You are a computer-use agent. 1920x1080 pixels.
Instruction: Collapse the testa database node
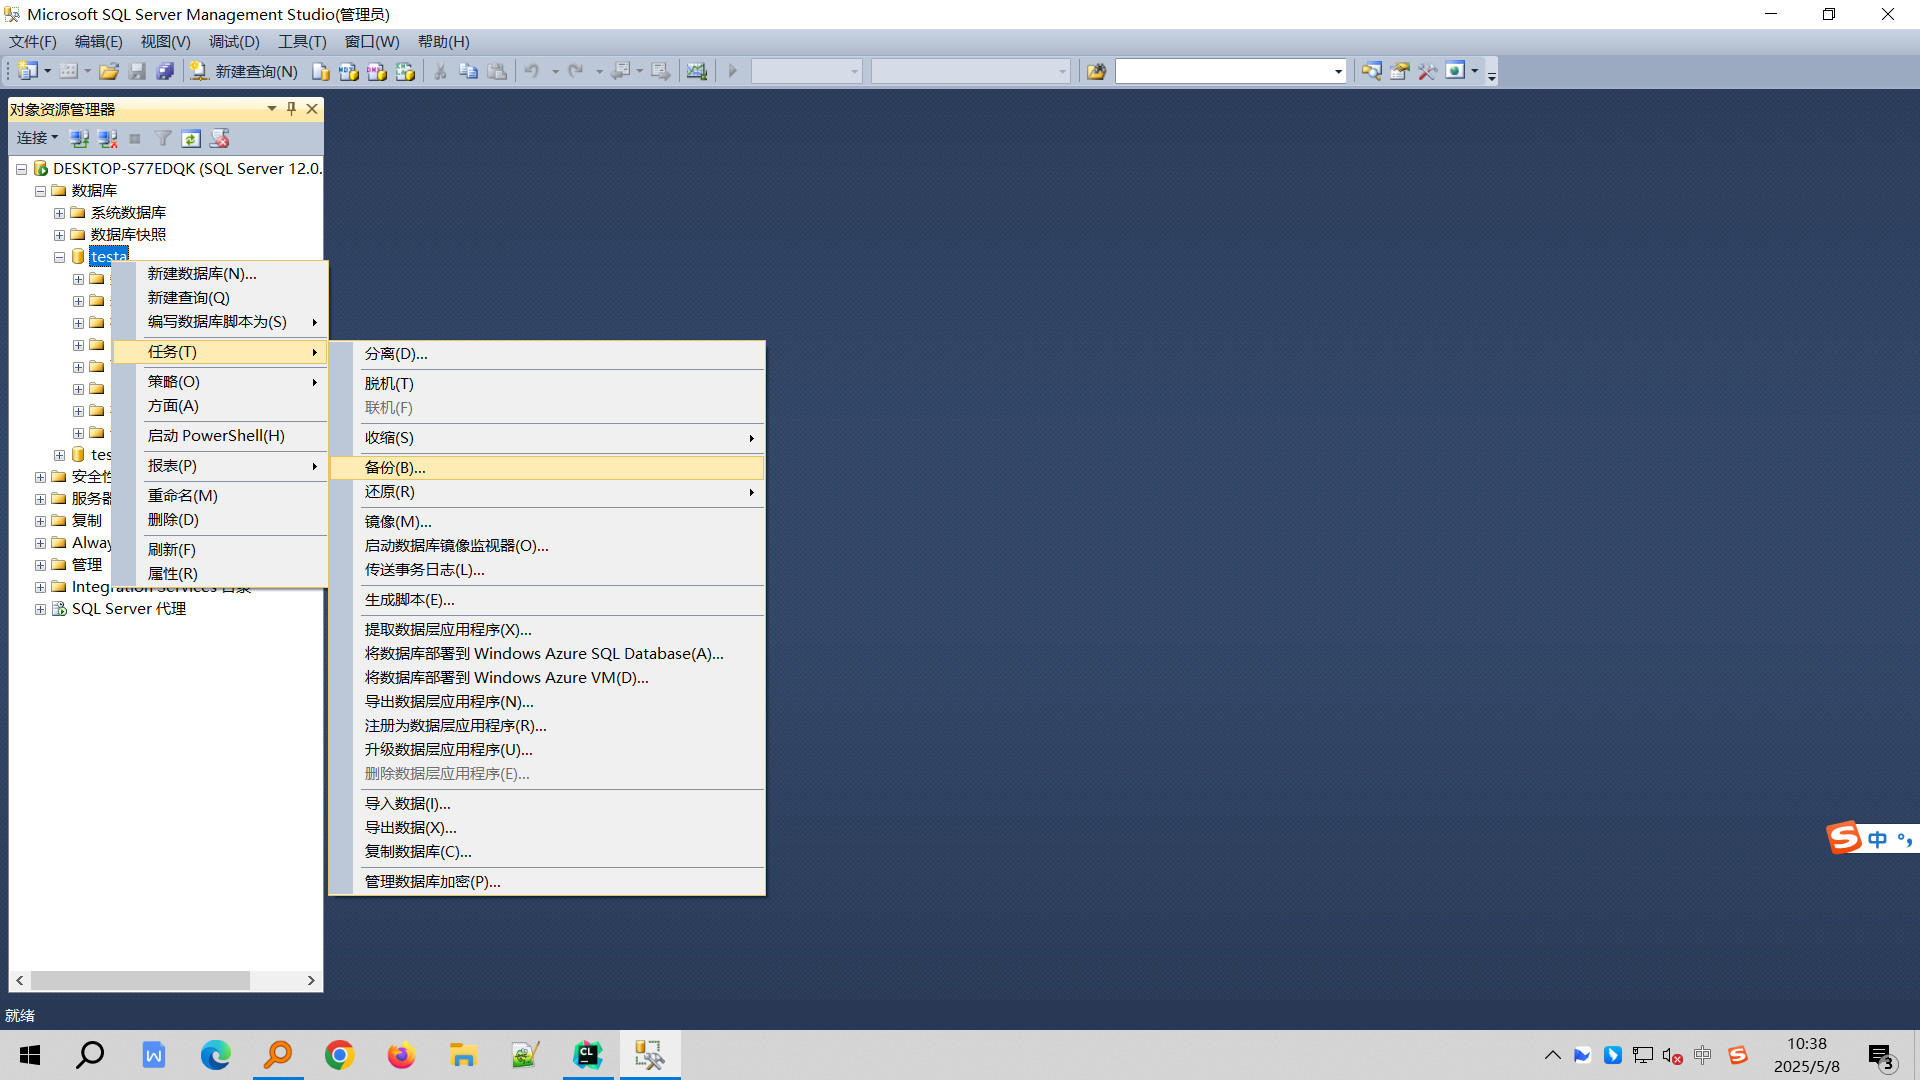click(59, 257)
